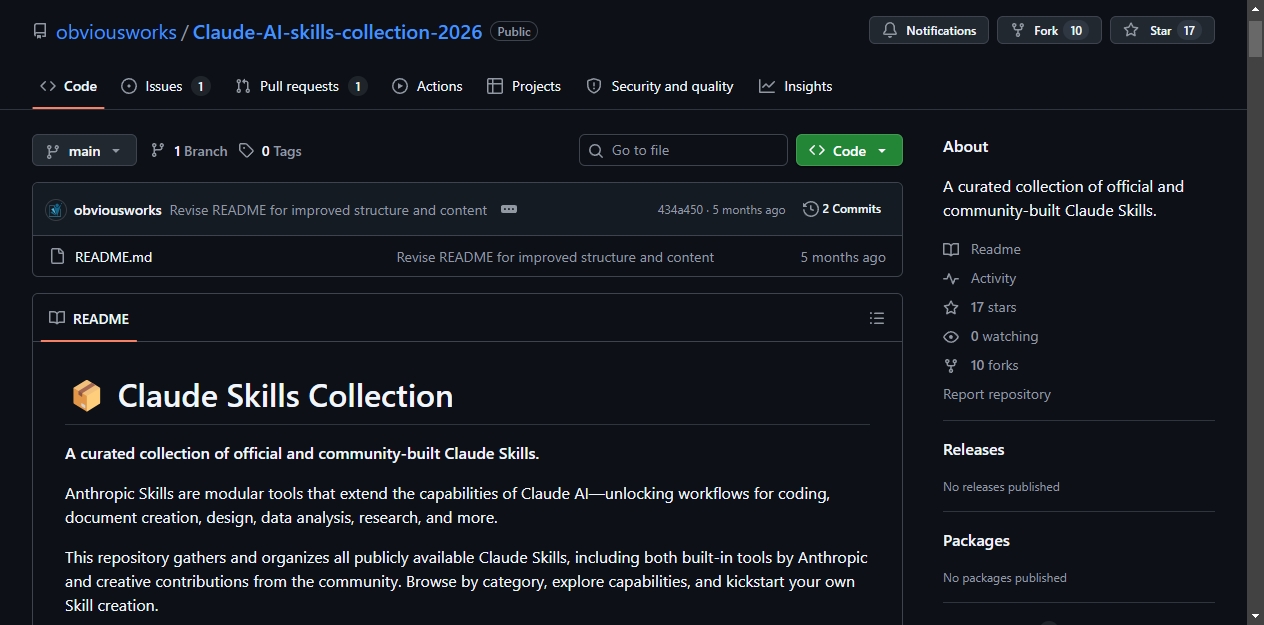Open the Issues tab
This screenshot has width=1264, height=625.
click(x=165, y=86)
